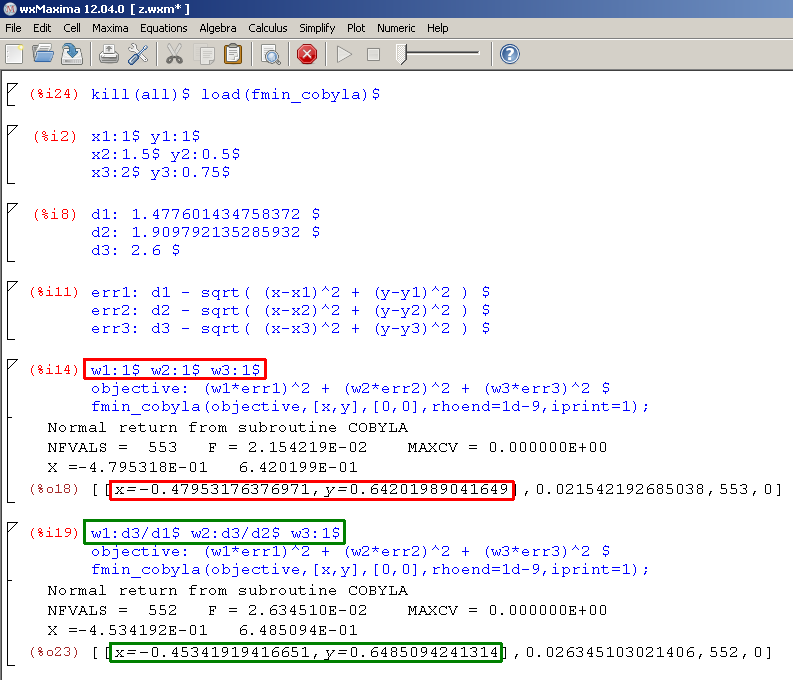The width and height of the screenshot is (793, 680).
Task: Open the File menu
Action: (x=13, y=28)
